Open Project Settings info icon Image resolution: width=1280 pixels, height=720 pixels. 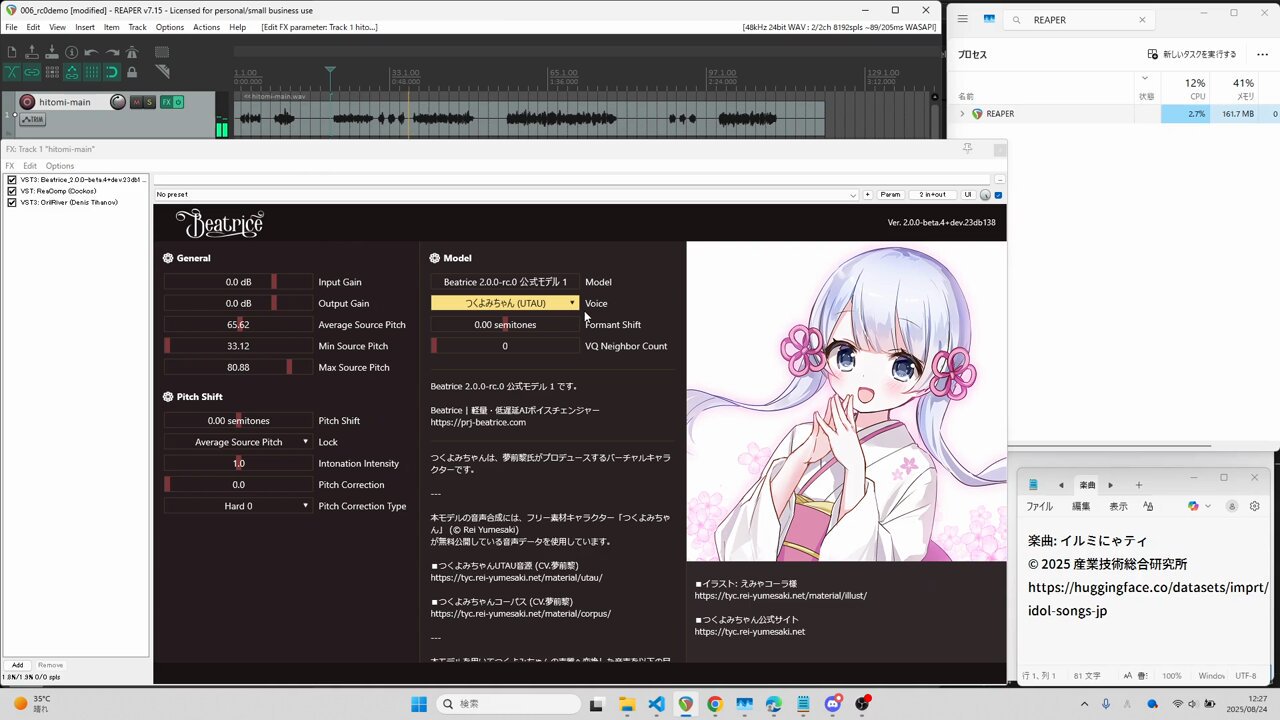pyautogui.click(x=71, y=52)
